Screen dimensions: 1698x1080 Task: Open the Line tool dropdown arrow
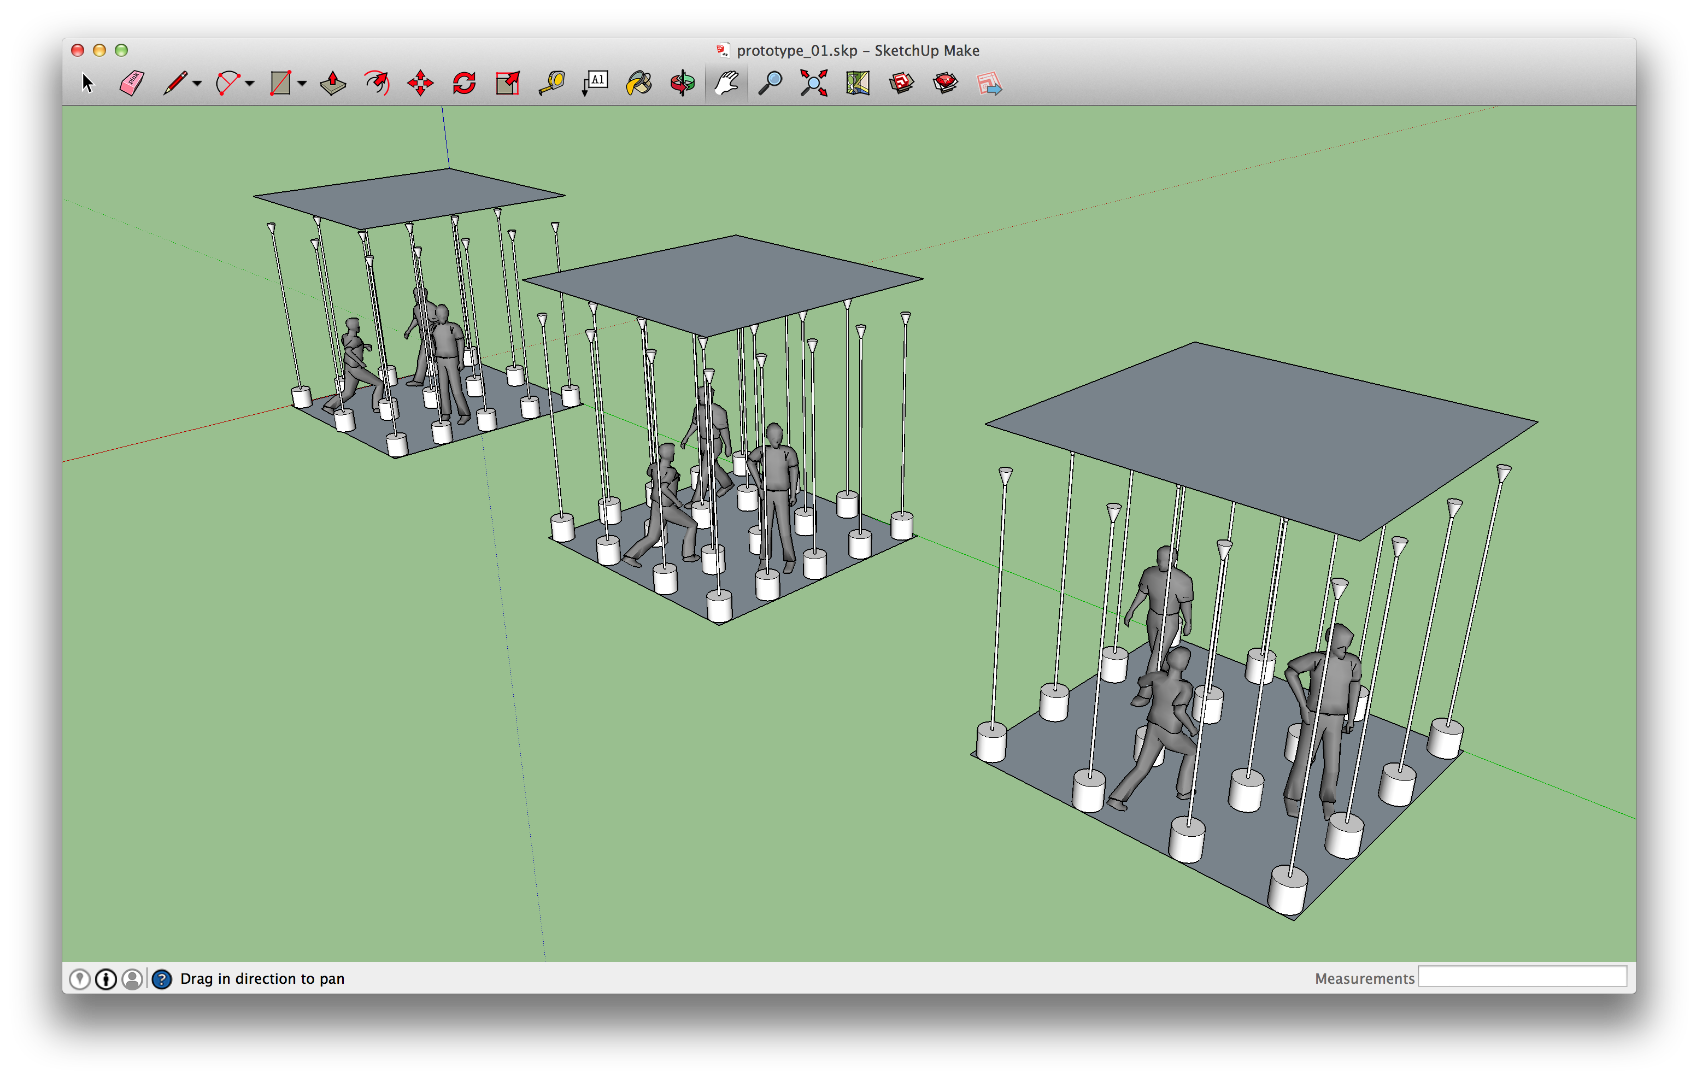tap(197, 84)
